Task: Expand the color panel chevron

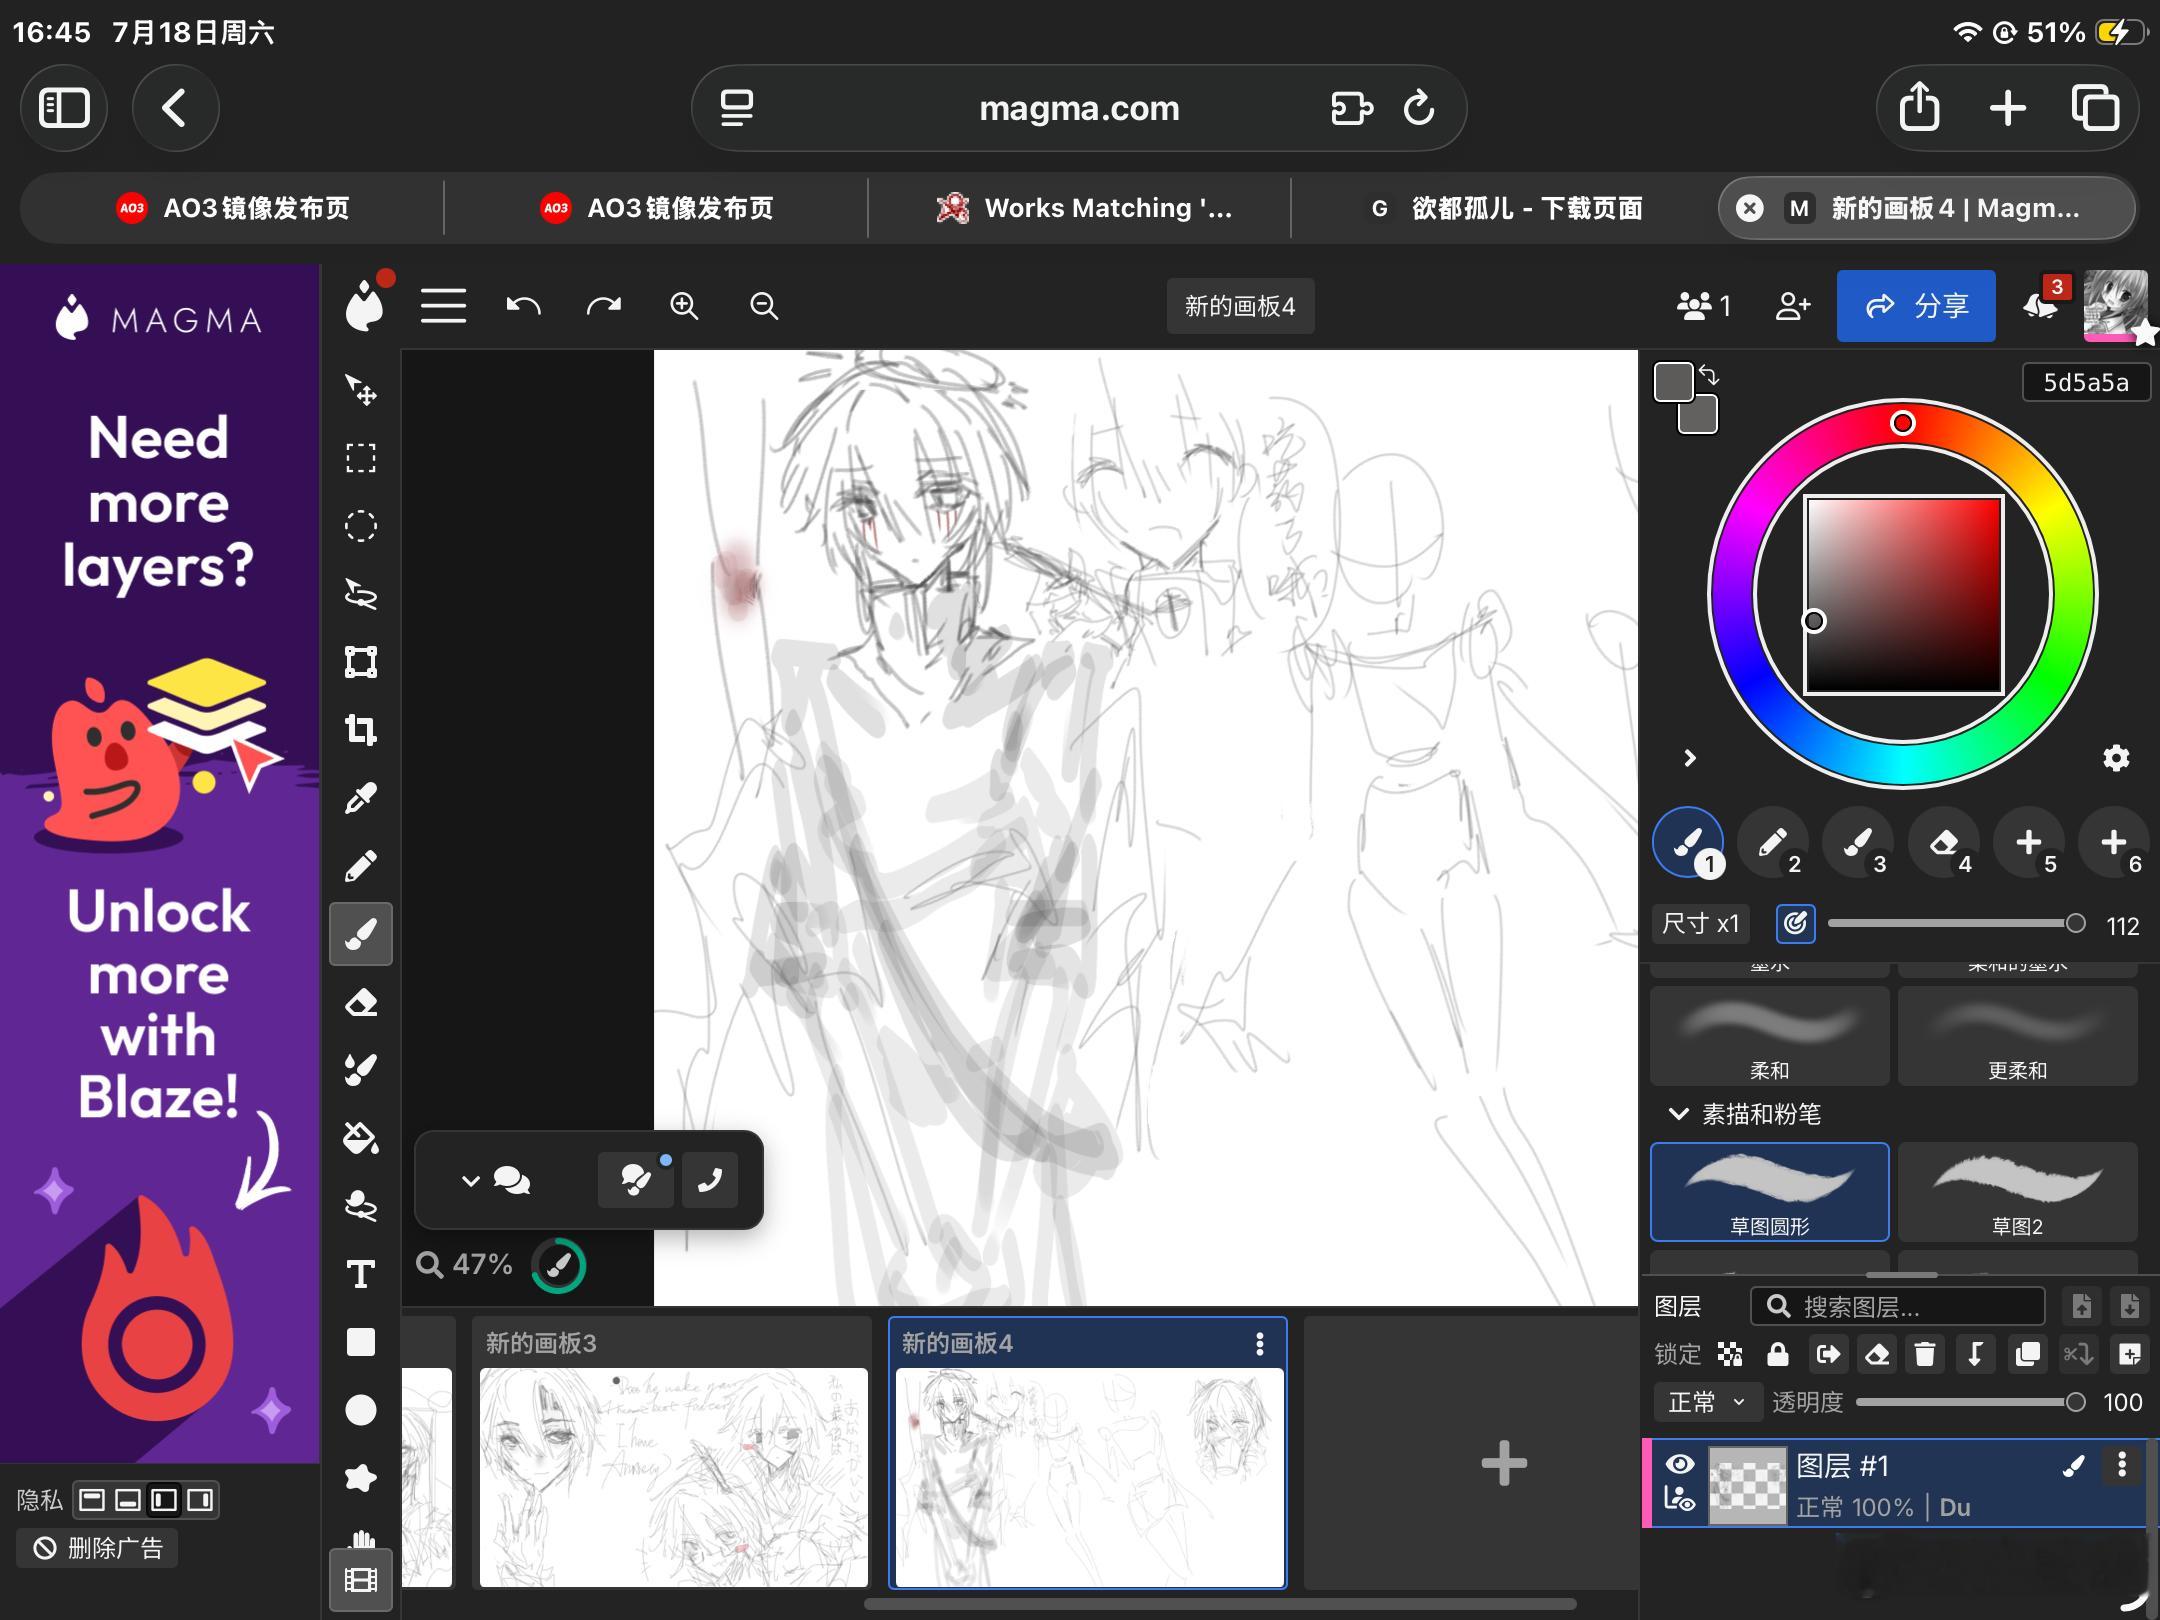Action: [1690, 759]
